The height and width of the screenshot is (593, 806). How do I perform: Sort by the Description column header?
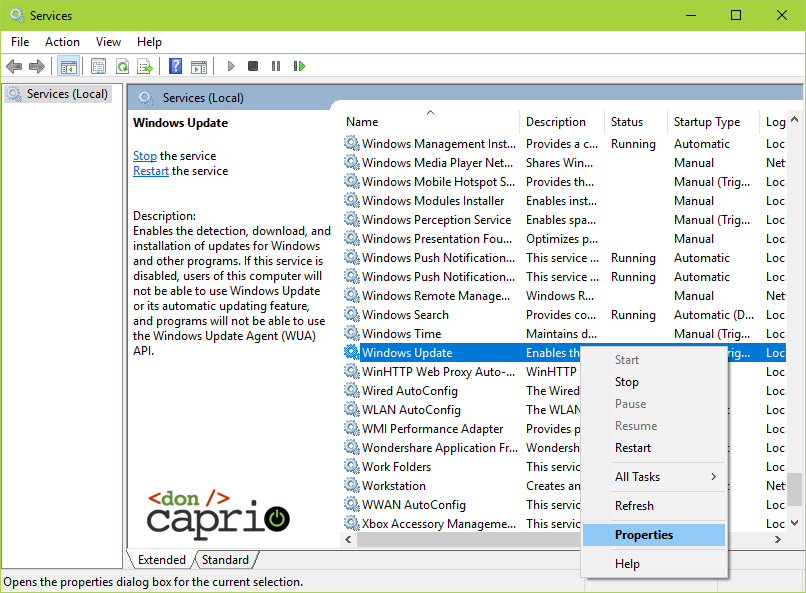562,122
